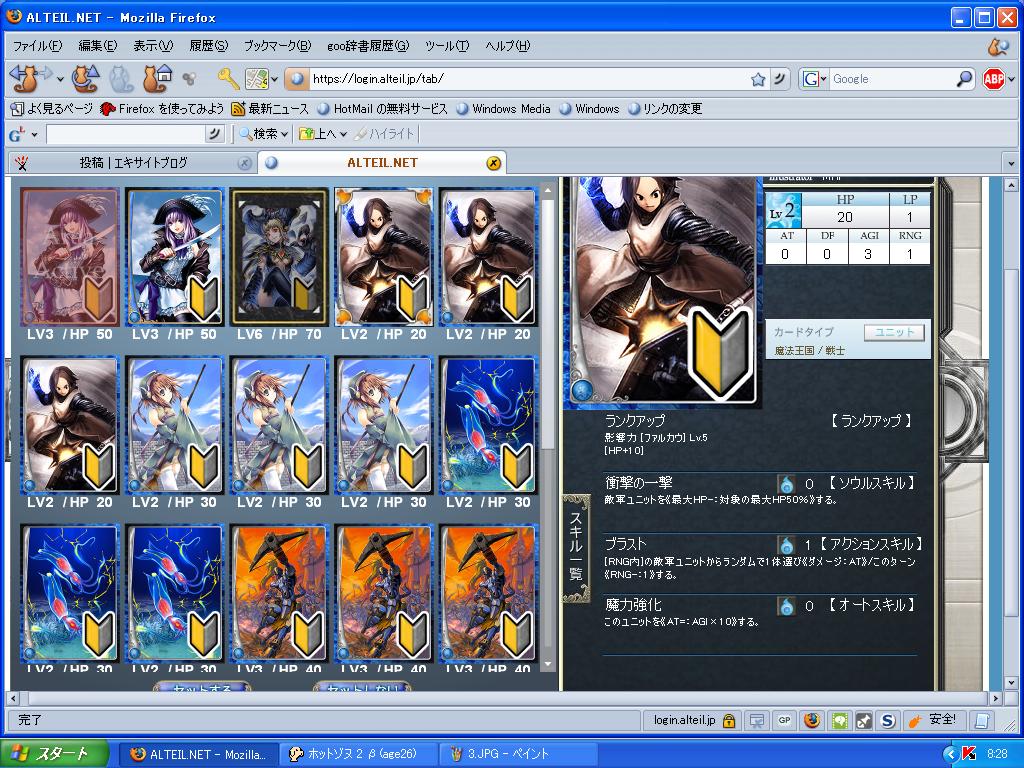
Task: Open the ブックマーク(B) menu
Action: [x=278, y=46]
